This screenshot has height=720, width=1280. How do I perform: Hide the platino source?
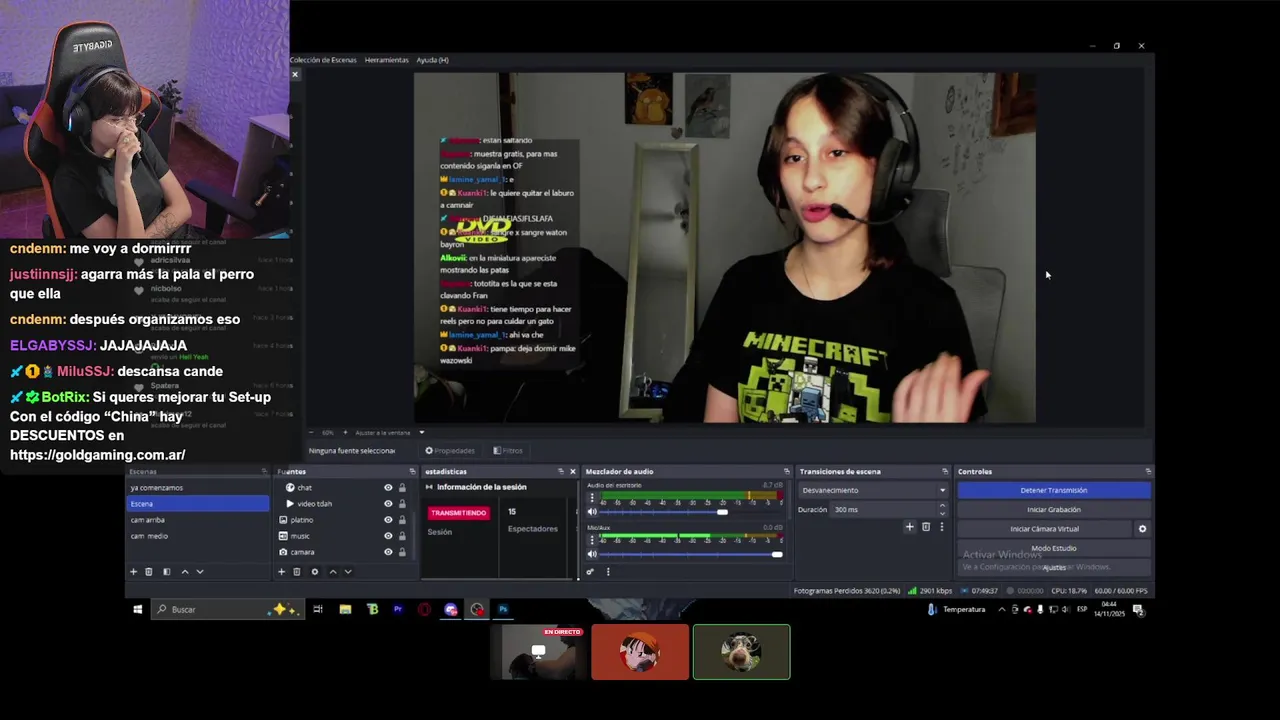(388, 520)
